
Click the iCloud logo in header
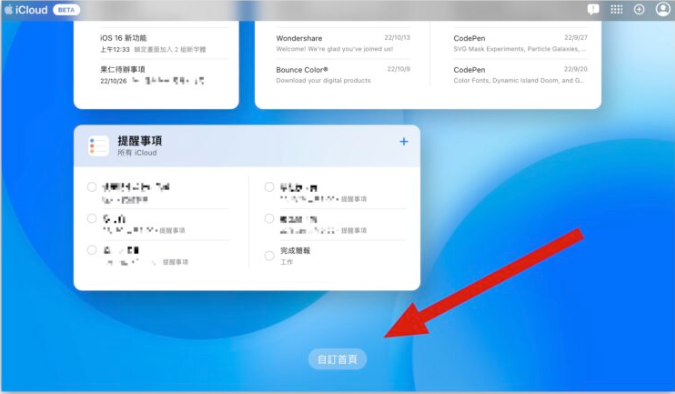pos(26,9)
